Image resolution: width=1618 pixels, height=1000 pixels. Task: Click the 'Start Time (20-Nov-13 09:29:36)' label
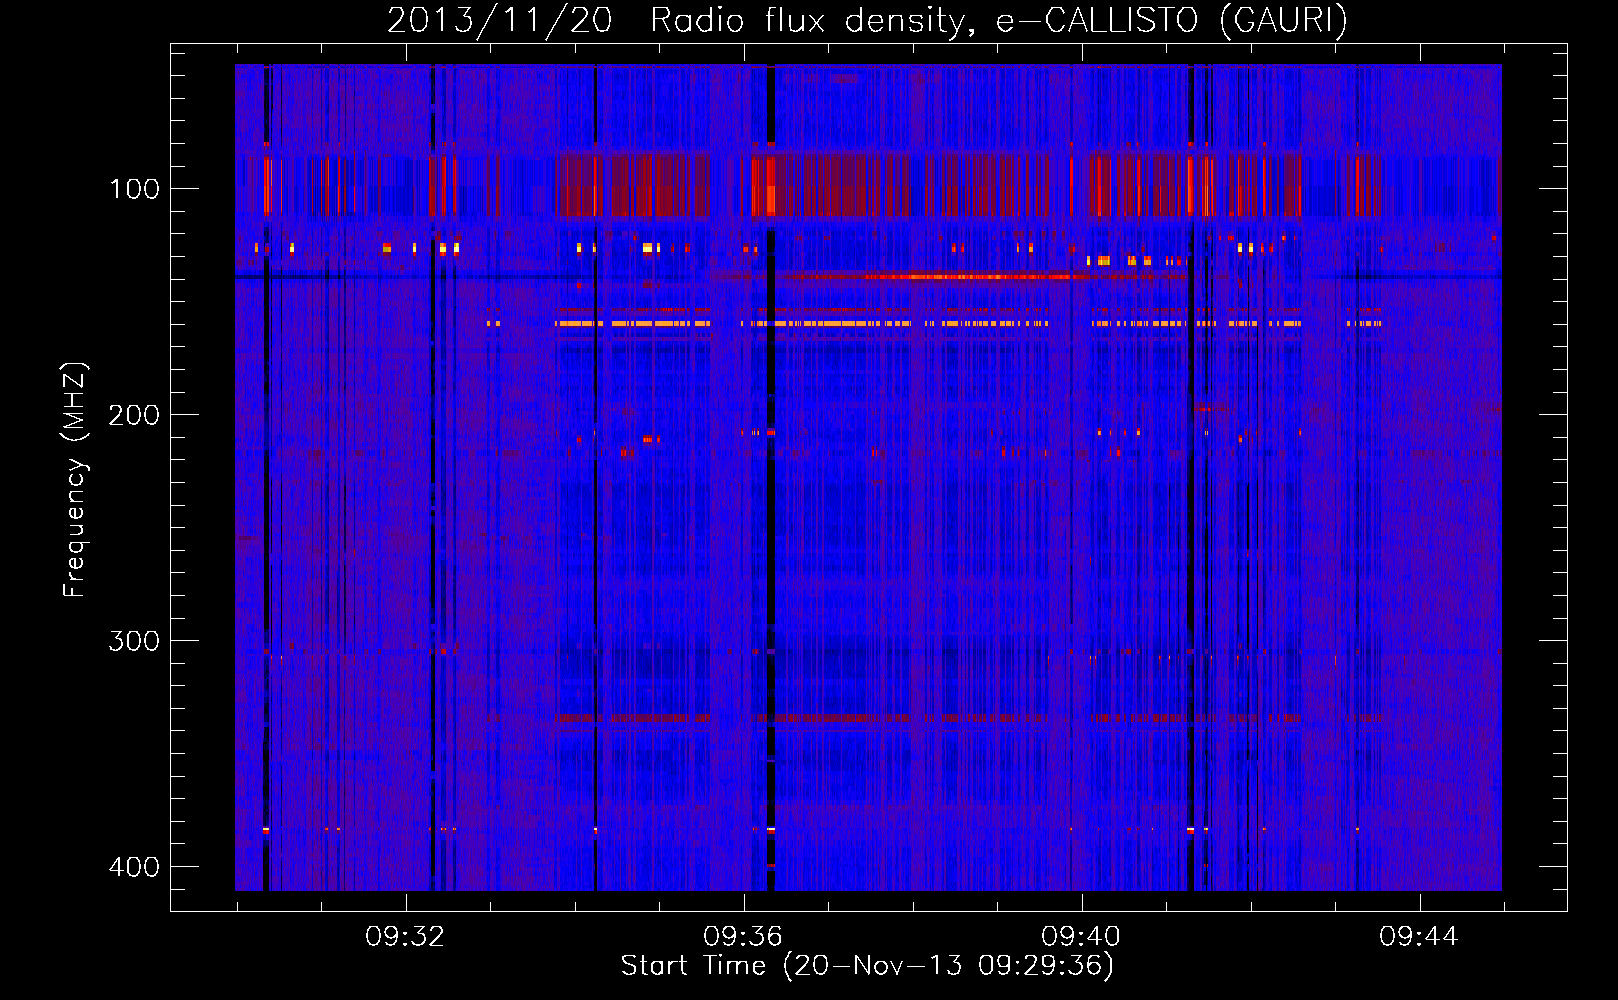pos(867,966)
